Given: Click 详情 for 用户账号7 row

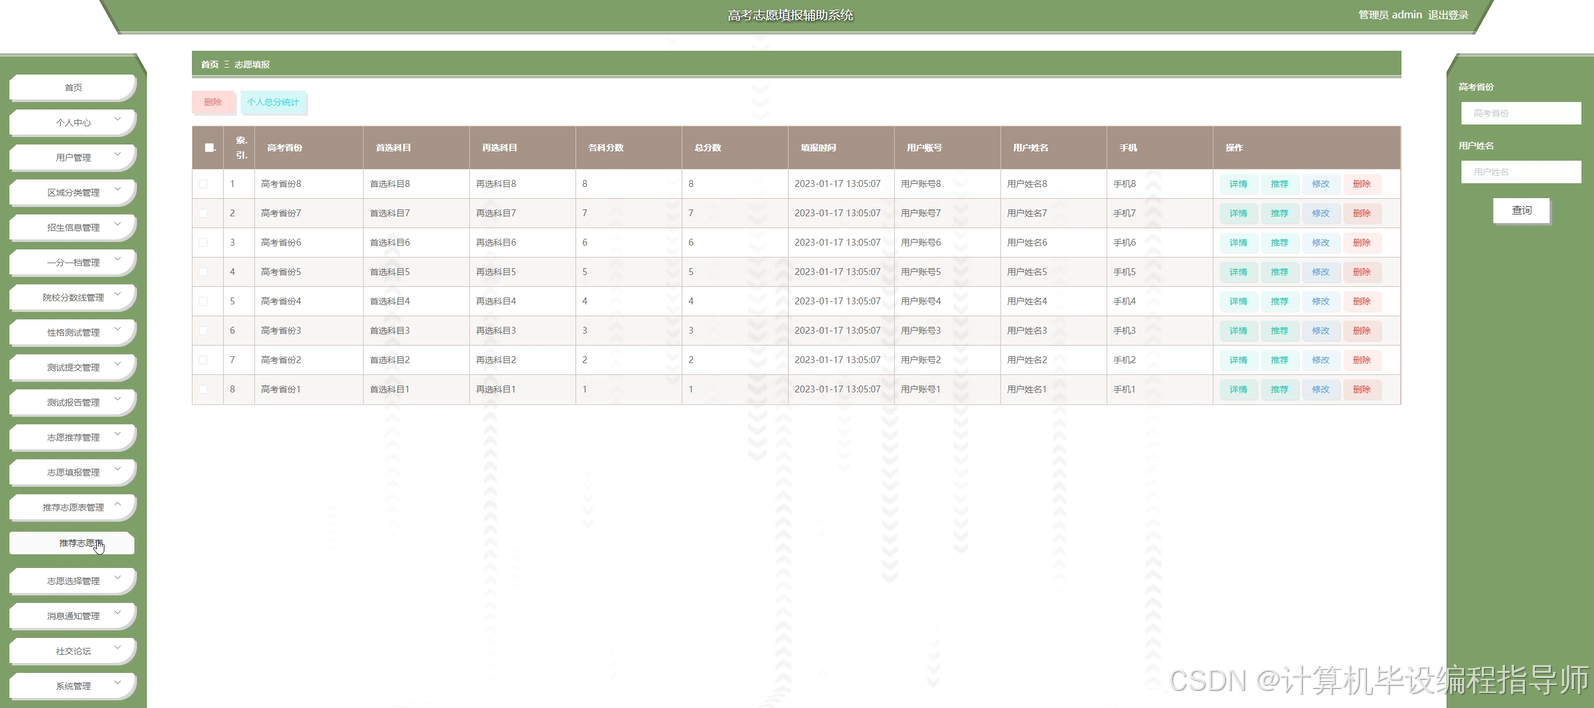Looking at the screenshot, I should (x=1238, y=213).
